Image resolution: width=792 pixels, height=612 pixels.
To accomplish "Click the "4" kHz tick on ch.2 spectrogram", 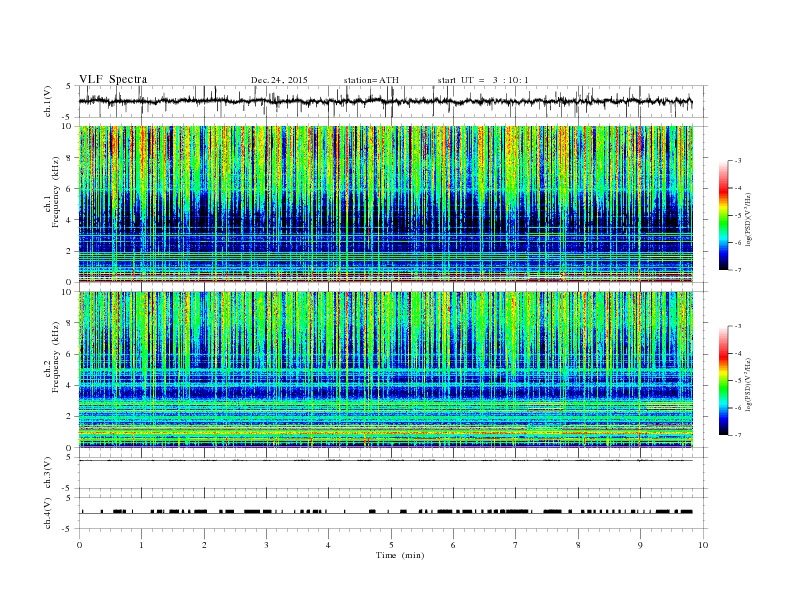I will coord(70,386).
